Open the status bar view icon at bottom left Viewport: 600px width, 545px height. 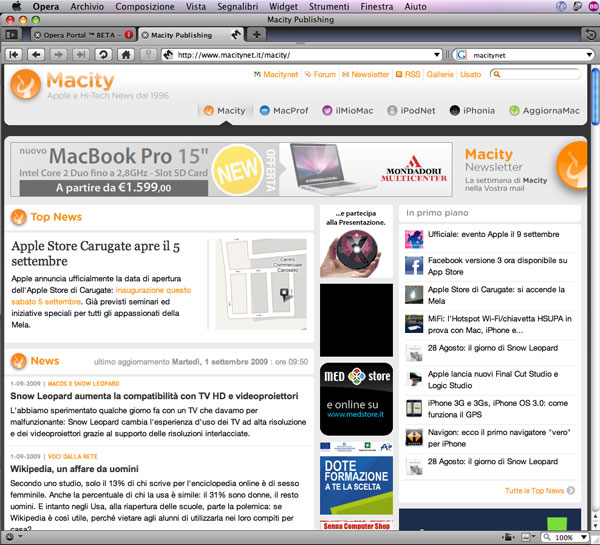(x=10, y=537)
